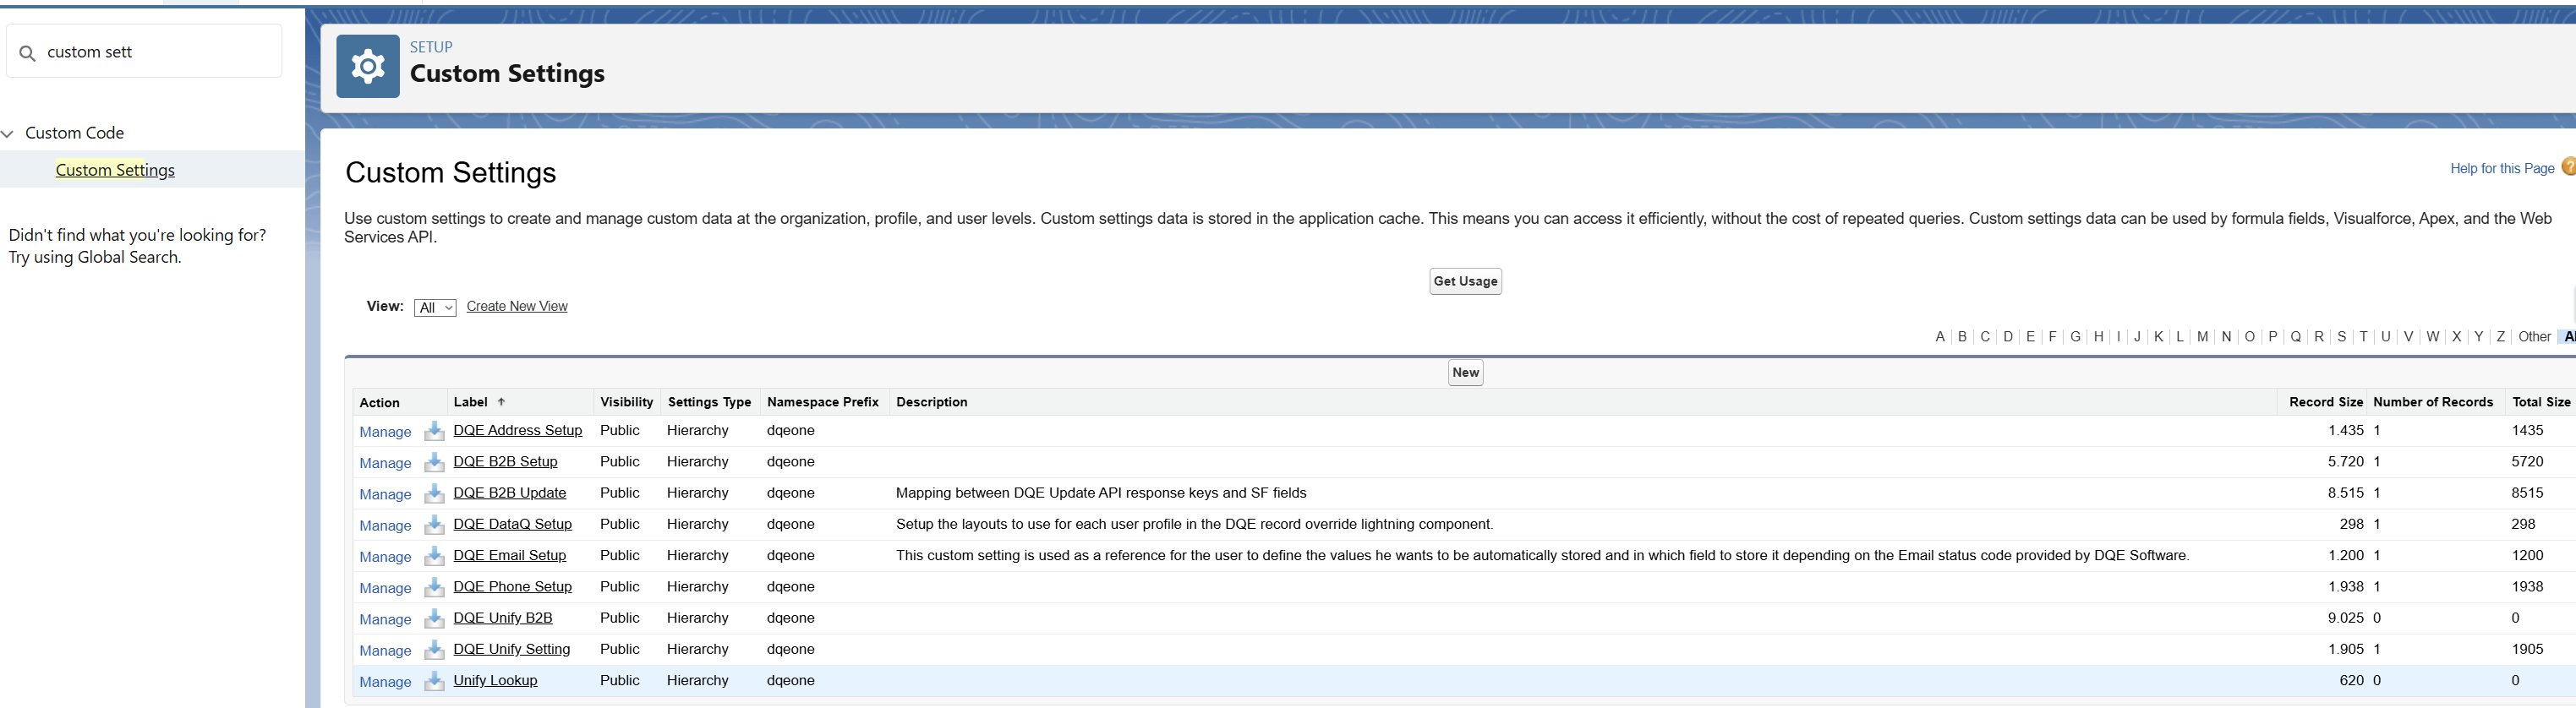Click record size 9.025 in DQE Unify B2B row
Viewport: 2576px width, 708px height.
(x=2345, y=618)
